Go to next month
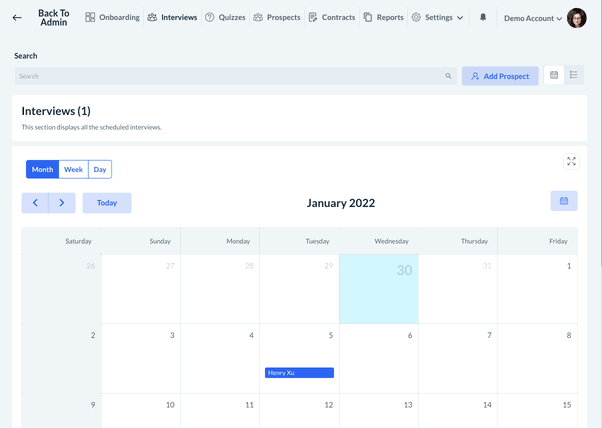Viewport: 602px width, 428px height. tap(62, 203)
